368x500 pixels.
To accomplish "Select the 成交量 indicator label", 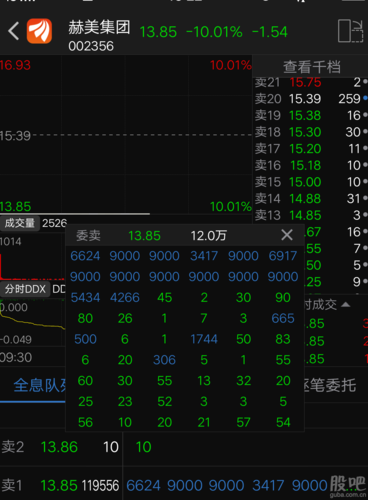I will (x=20, y=223).
